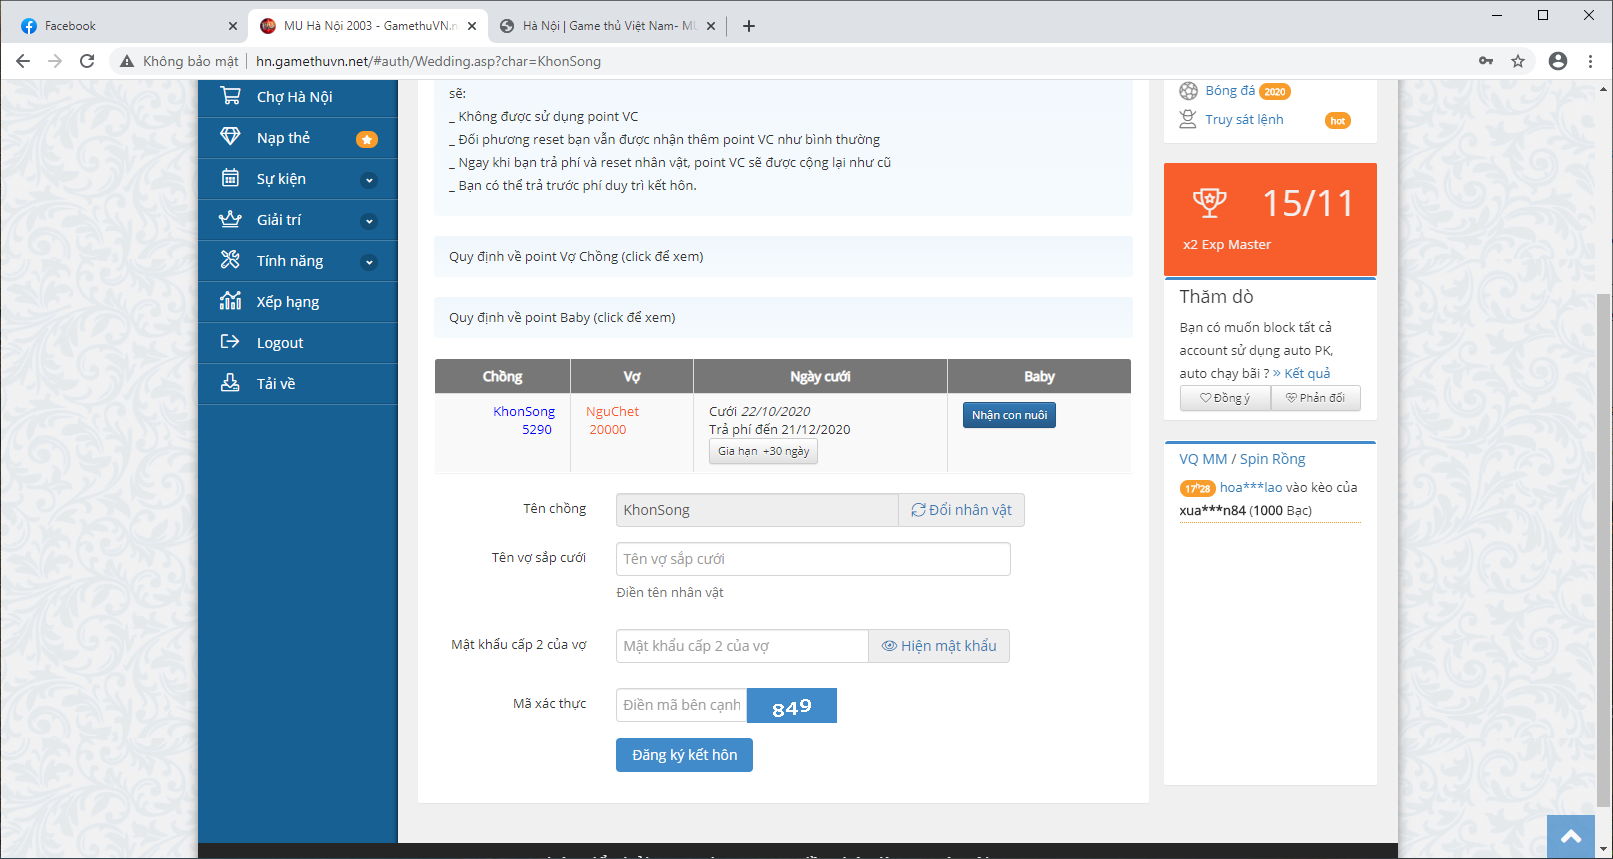This screenshot has height=859, width=1613.
Task: Click the chart icon beside Xếp hạng
Action: click(x=230, y=301)
